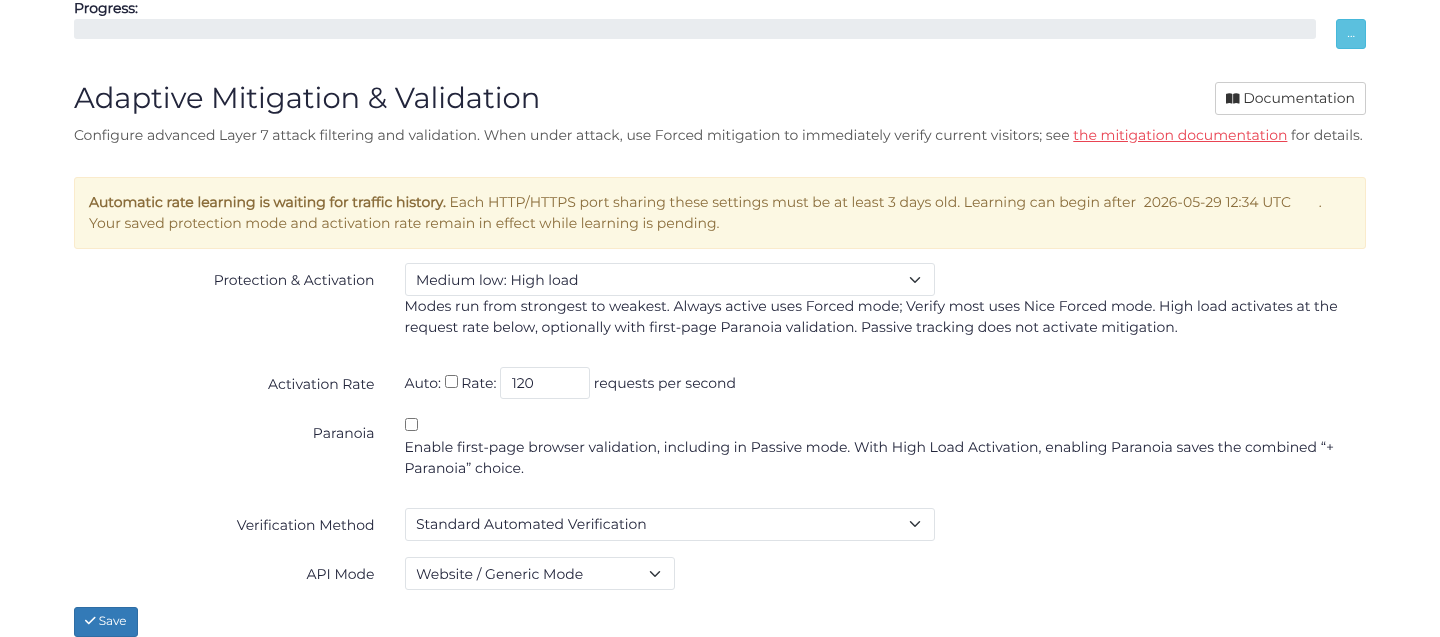Focus the Rate requests per second field
The height and width of the screenshot is (637, 1440).
(x=545, y=383)
